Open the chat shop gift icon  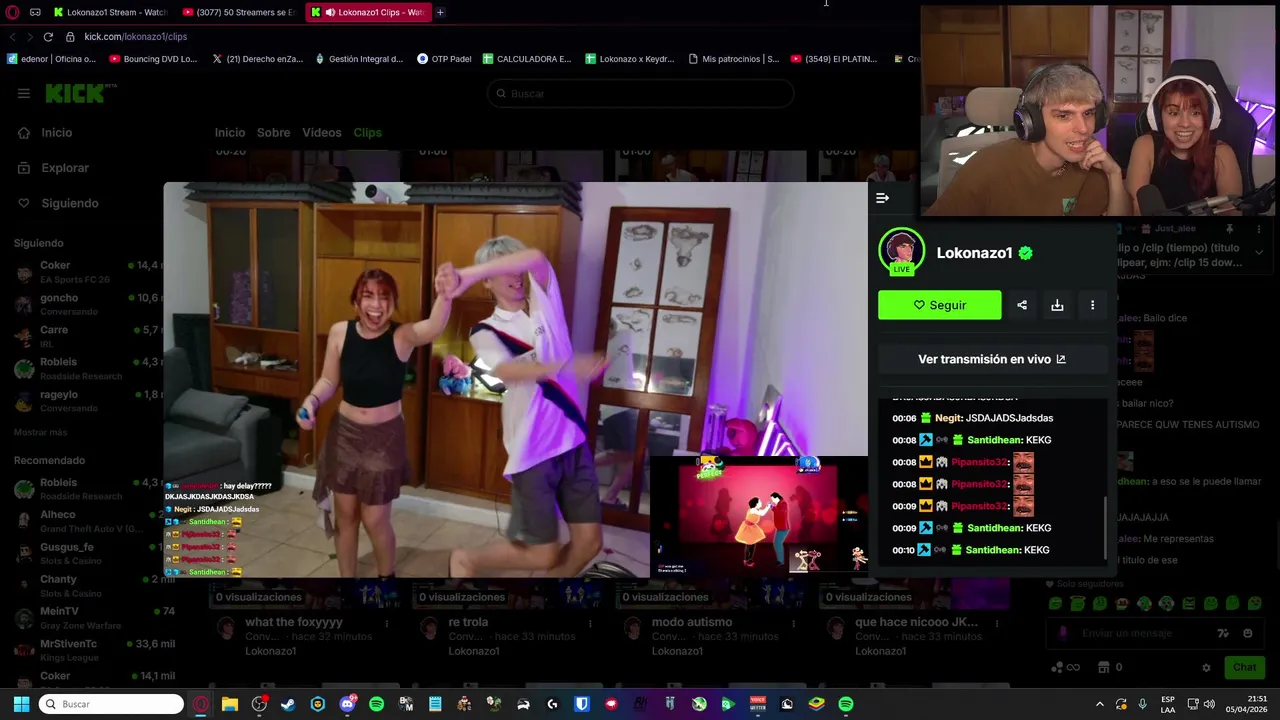tap(1104, 667)
